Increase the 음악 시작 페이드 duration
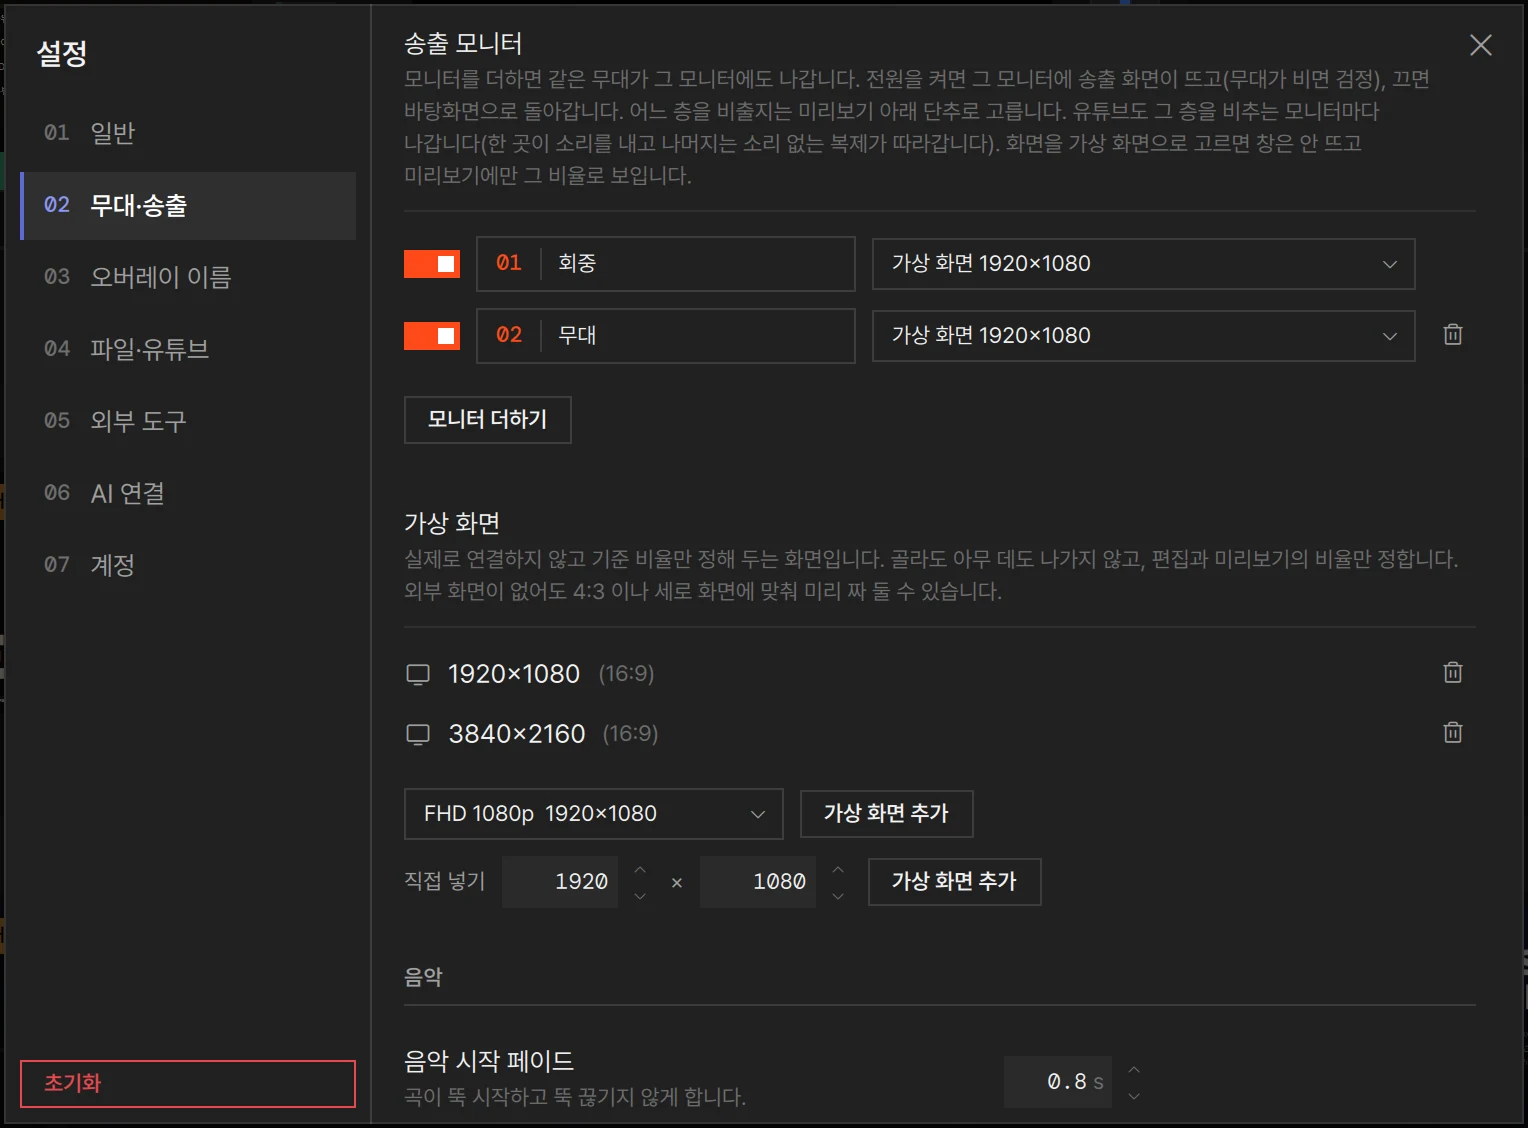Image resolution: width=1528 pixels, height=1128 pixels. 1134,1069
